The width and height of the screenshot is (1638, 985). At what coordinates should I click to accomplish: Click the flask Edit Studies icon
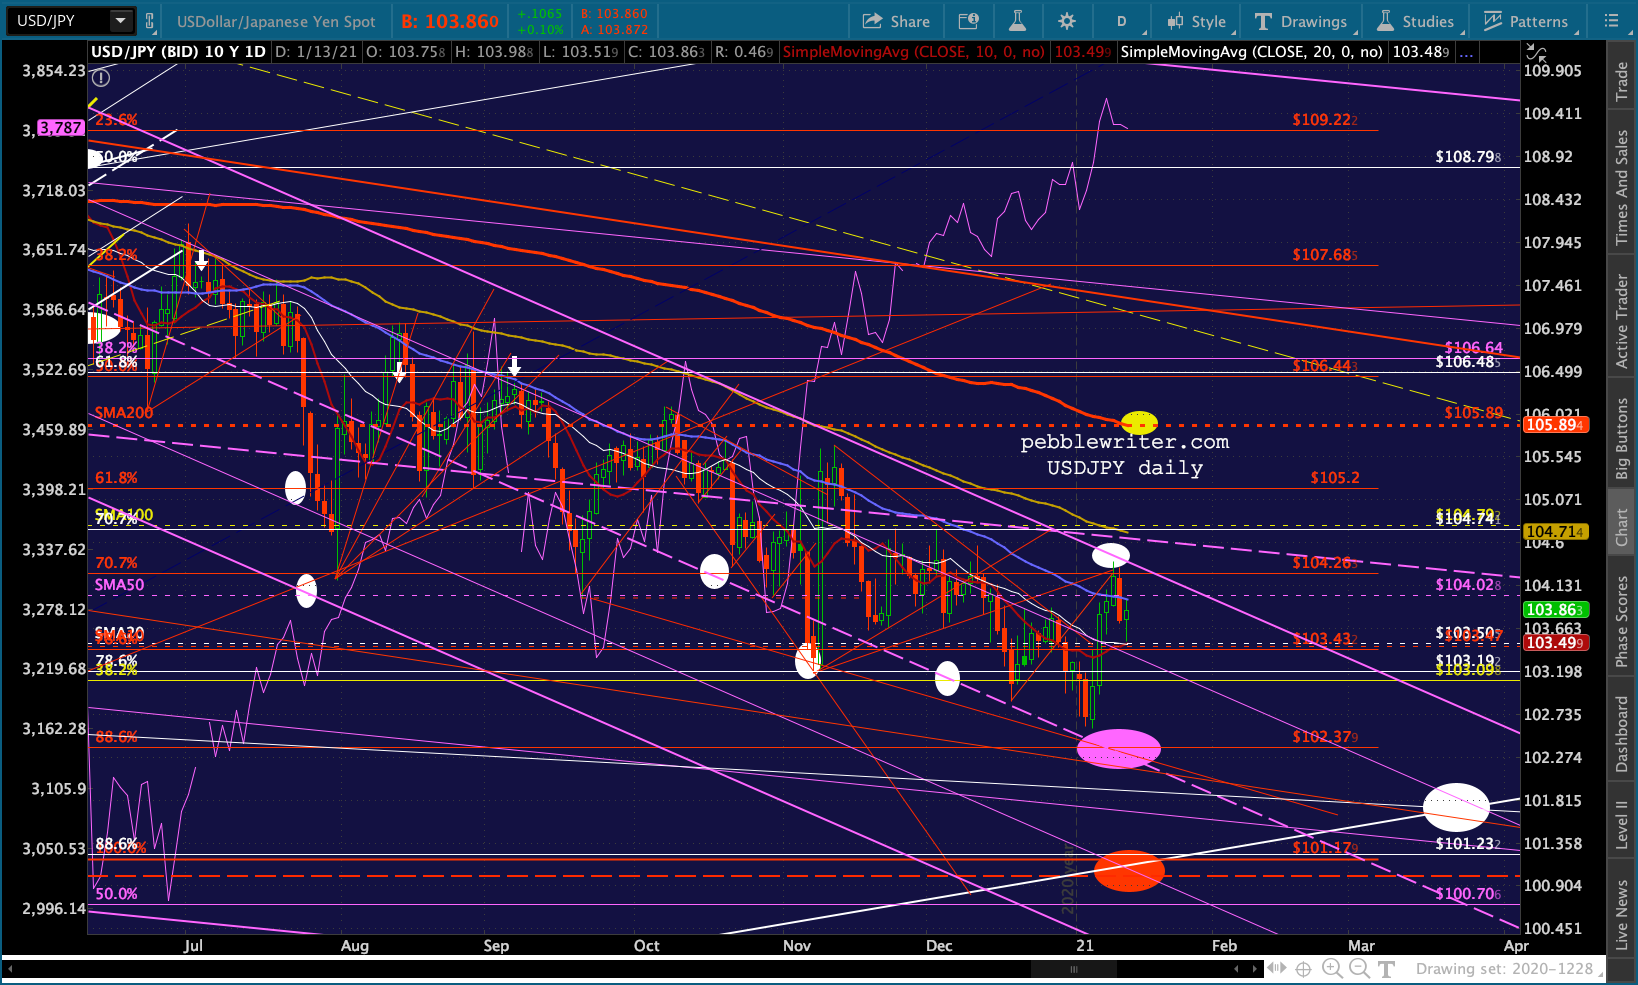pyautogui.click(x=1017, y=21)
